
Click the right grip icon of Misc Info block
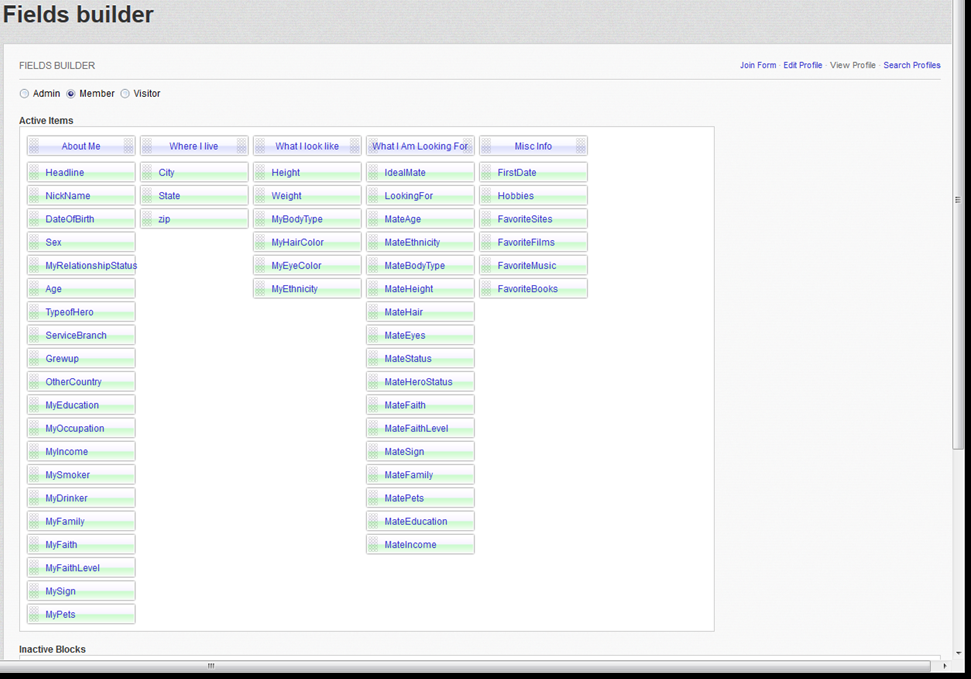click(x=580, y=146)
